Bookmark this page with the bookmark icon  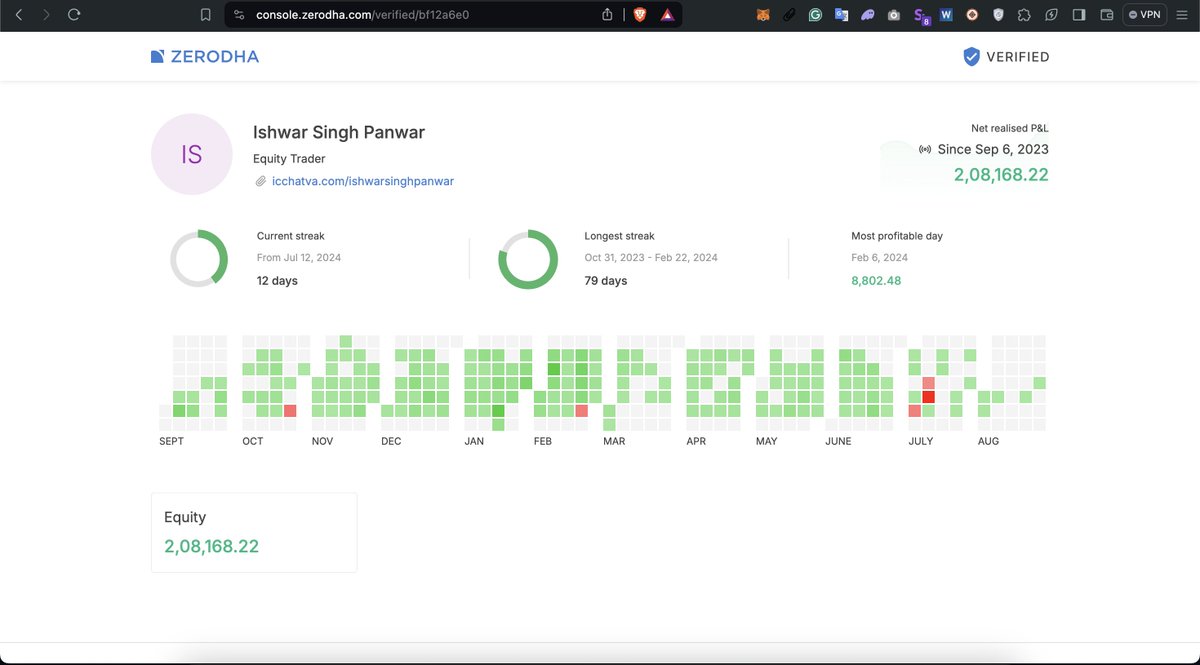pos(205,15)
